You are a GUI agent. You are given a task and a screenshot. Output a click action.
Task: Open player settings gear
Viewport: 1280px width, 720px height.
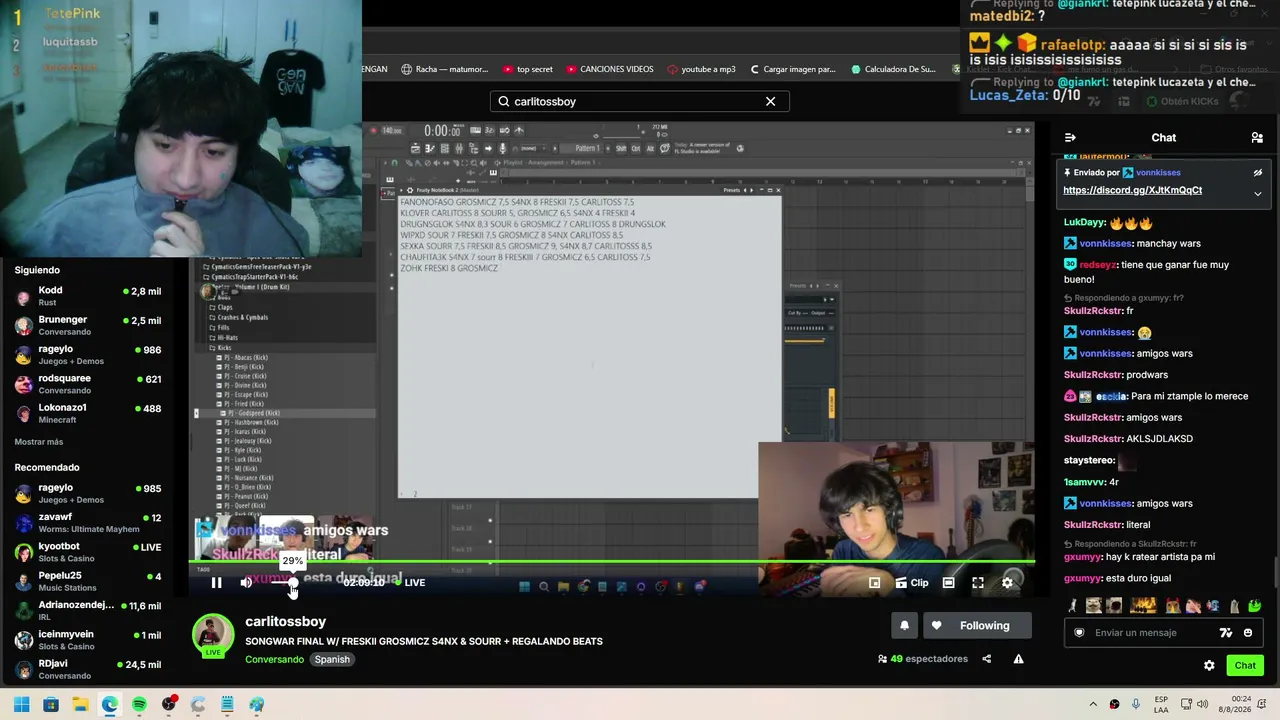[1007, 582]
